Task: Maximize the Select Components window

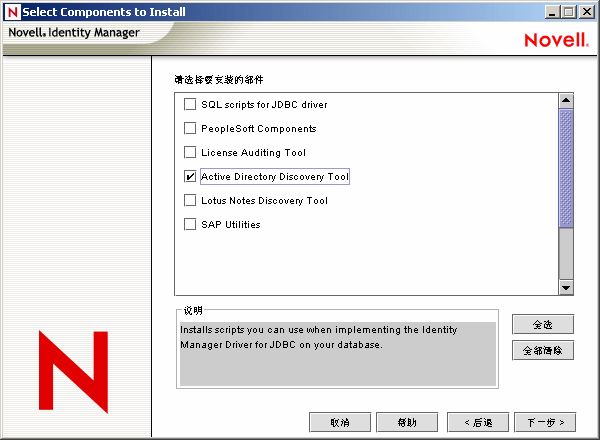Action: tap(568, 12)
